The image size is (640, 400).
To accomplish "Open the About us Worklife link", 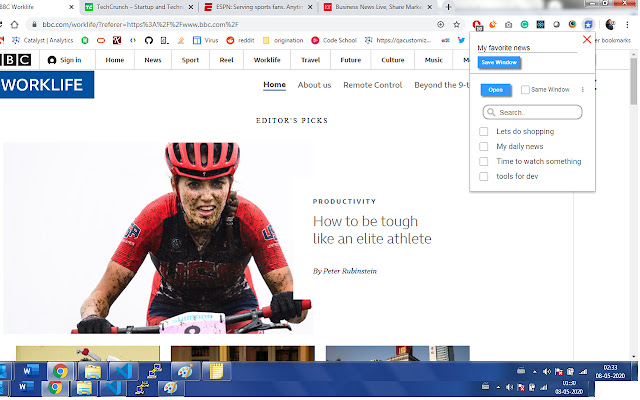I will [314, 85].
